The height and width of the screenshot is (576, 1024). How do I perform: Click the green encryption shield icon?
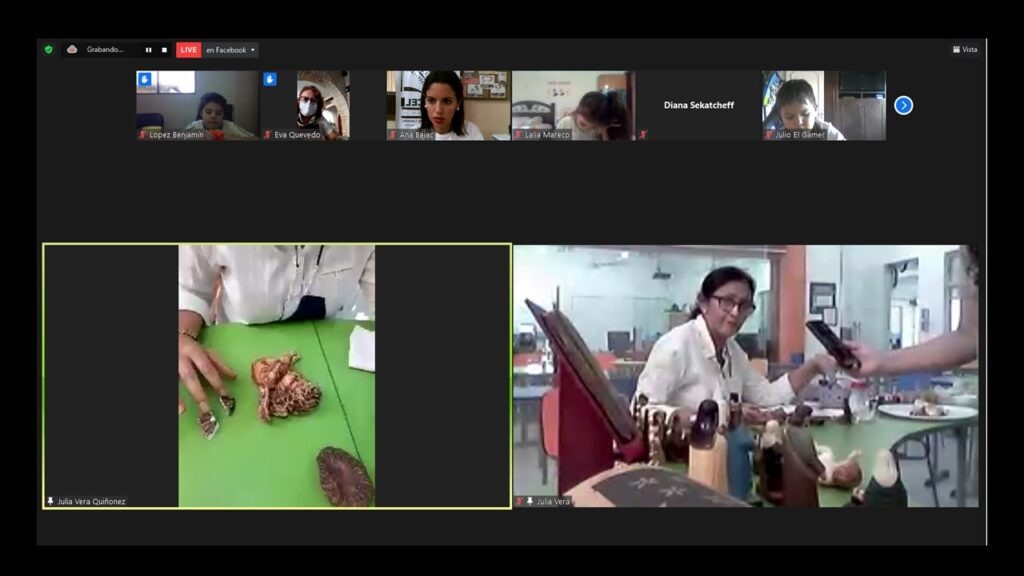[48, 49]
